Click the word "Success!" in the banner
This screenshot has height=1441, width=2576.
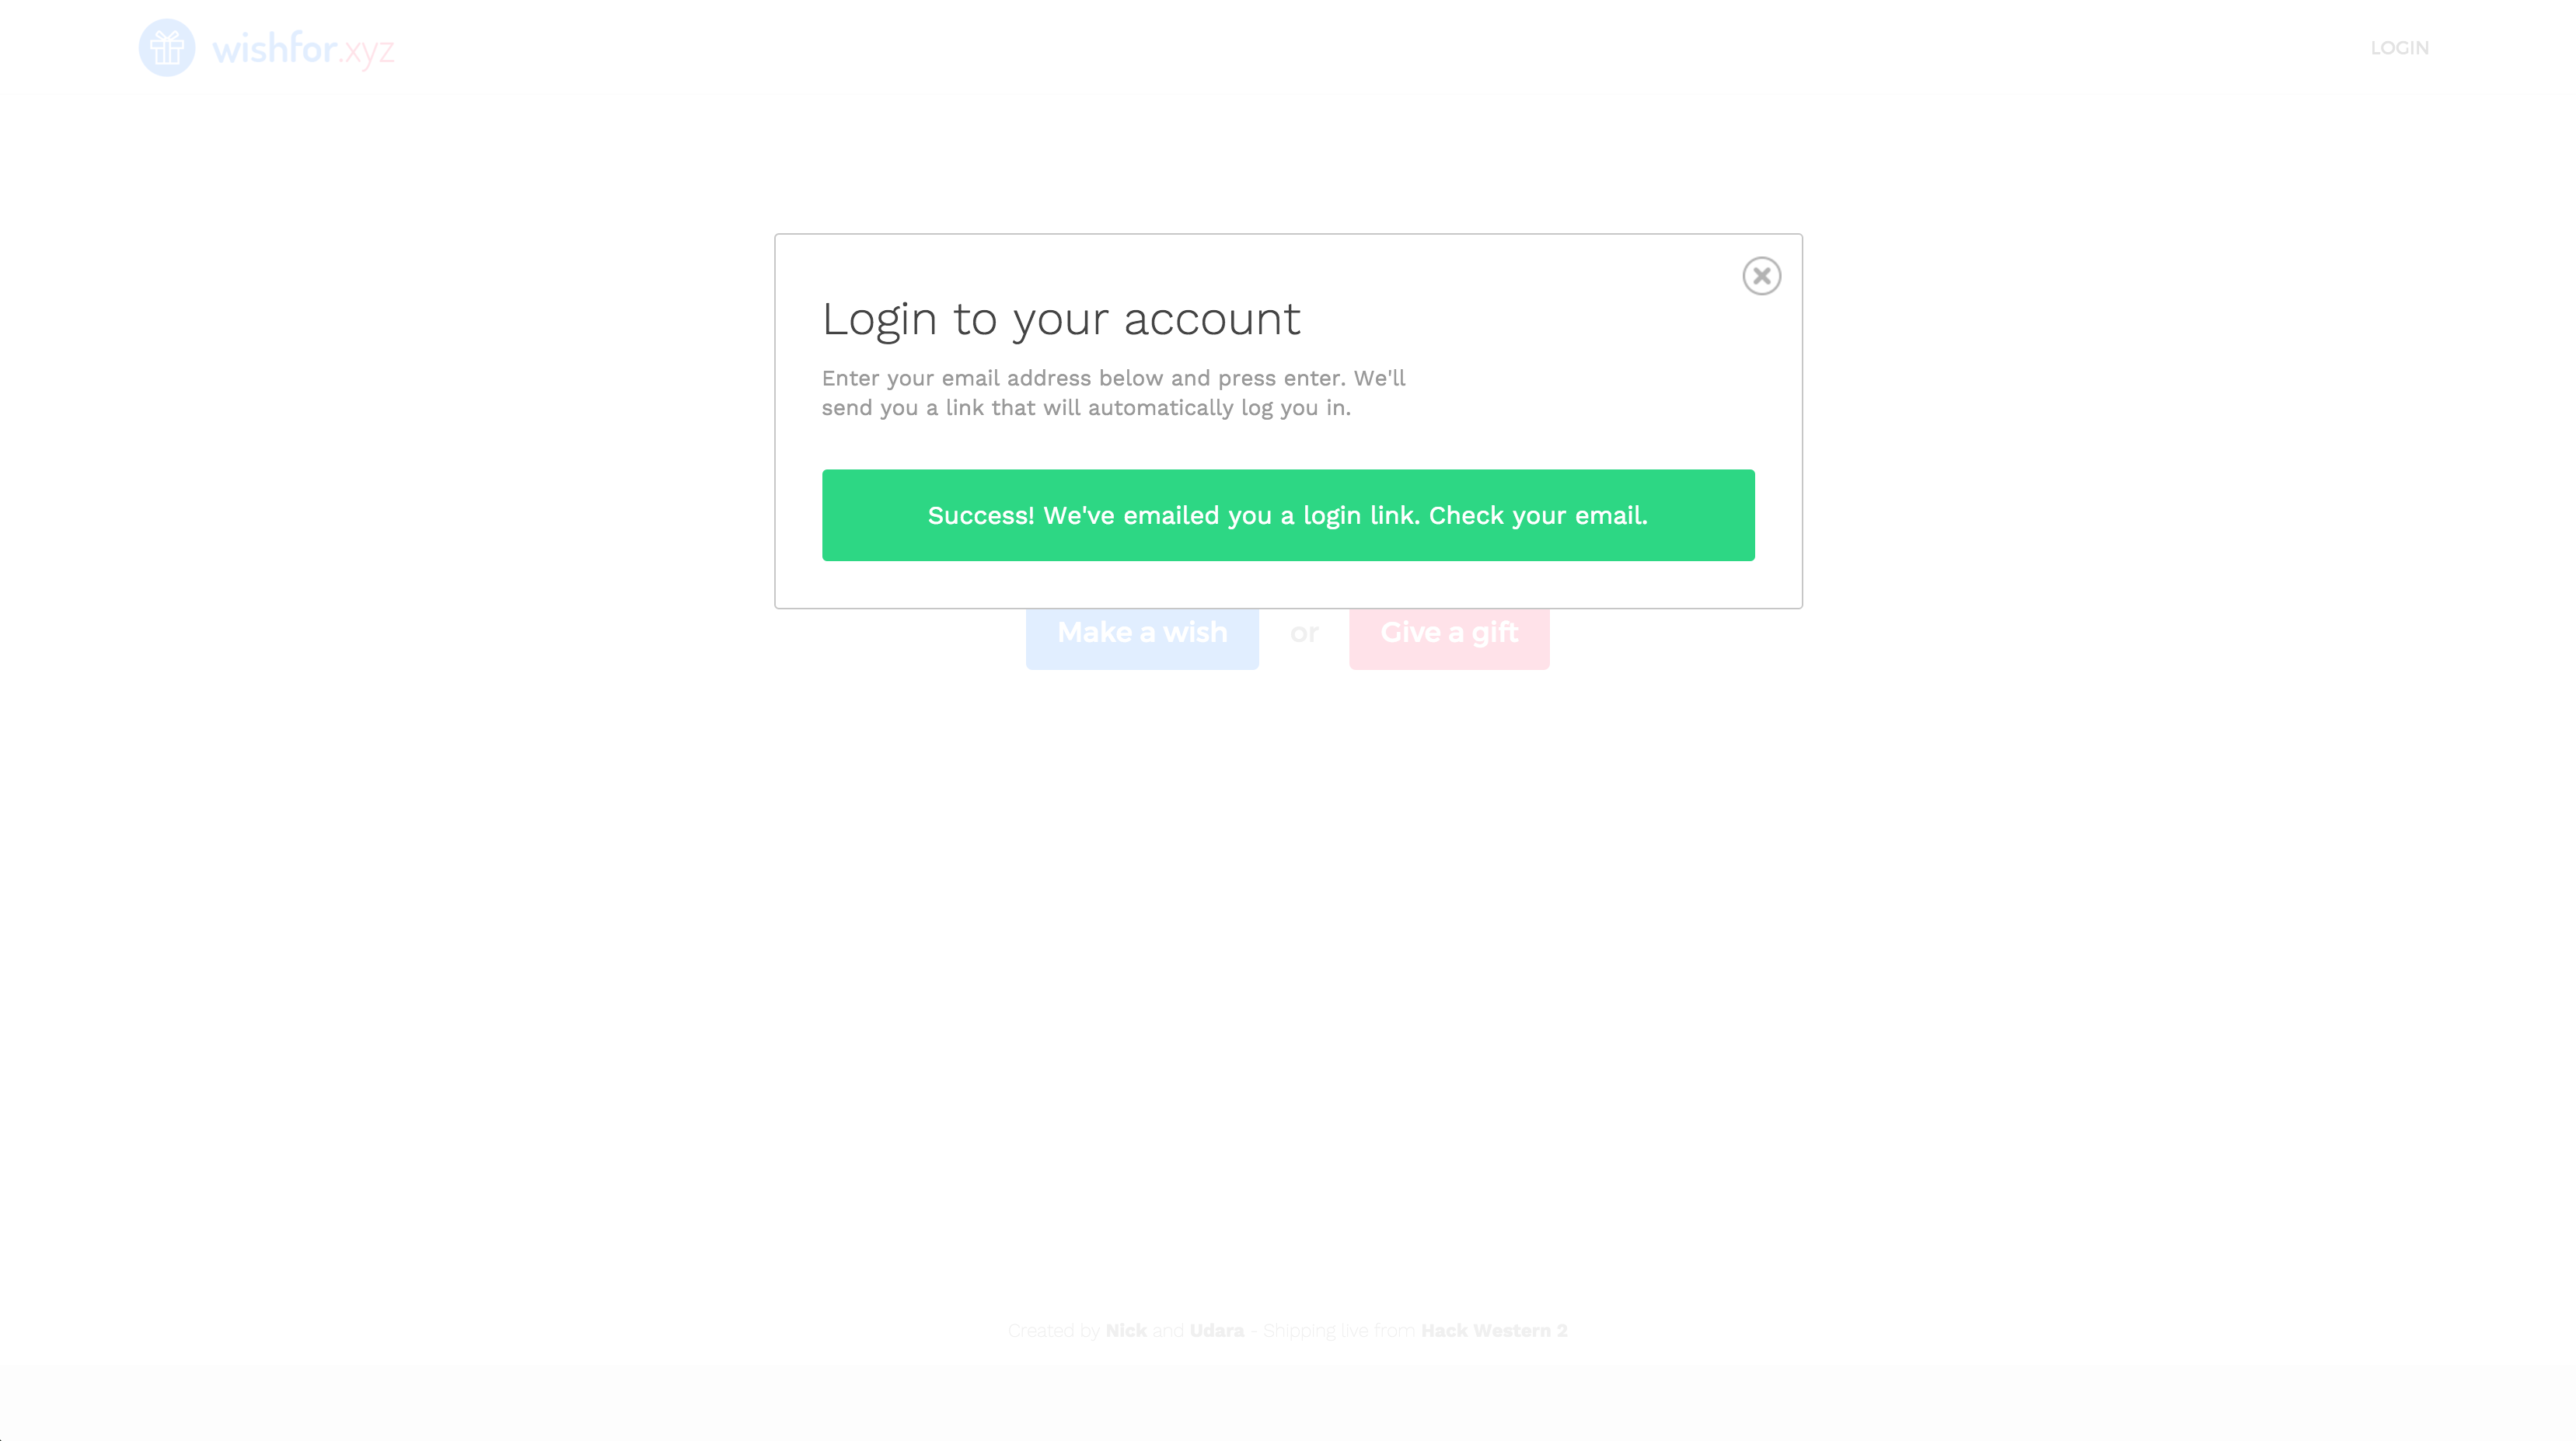coord(981,516)
